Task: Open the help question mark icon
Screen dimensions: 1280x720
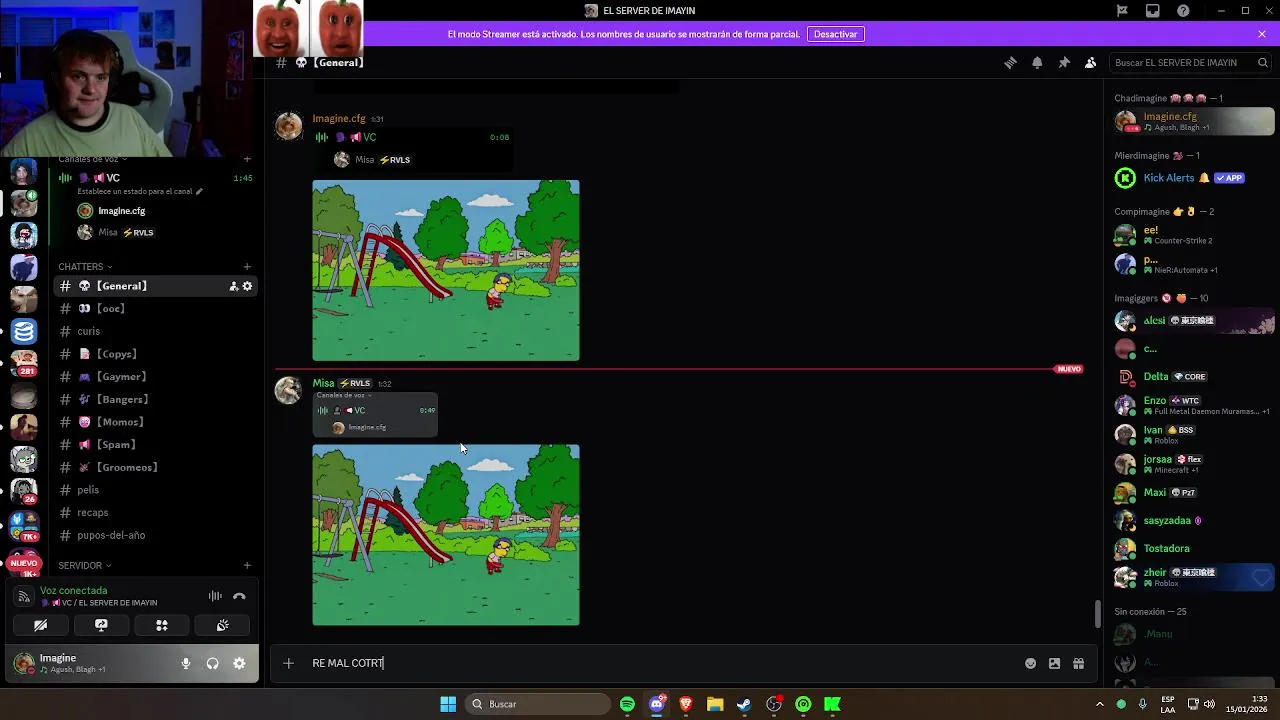Action: 1184,10
